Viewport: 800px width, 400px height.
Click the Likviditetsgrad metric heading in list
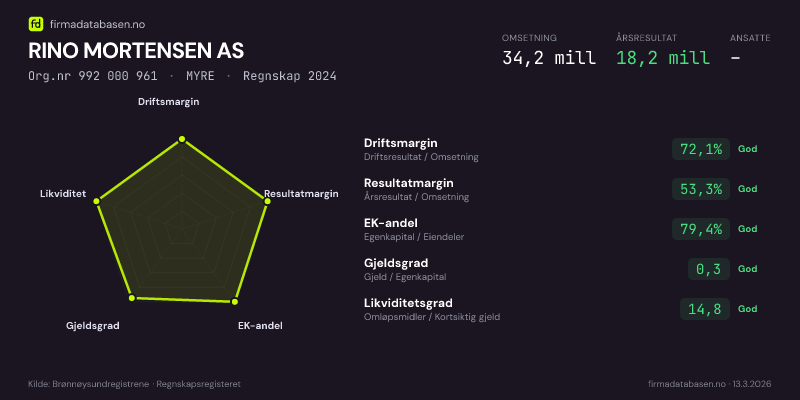coord(408,303)
